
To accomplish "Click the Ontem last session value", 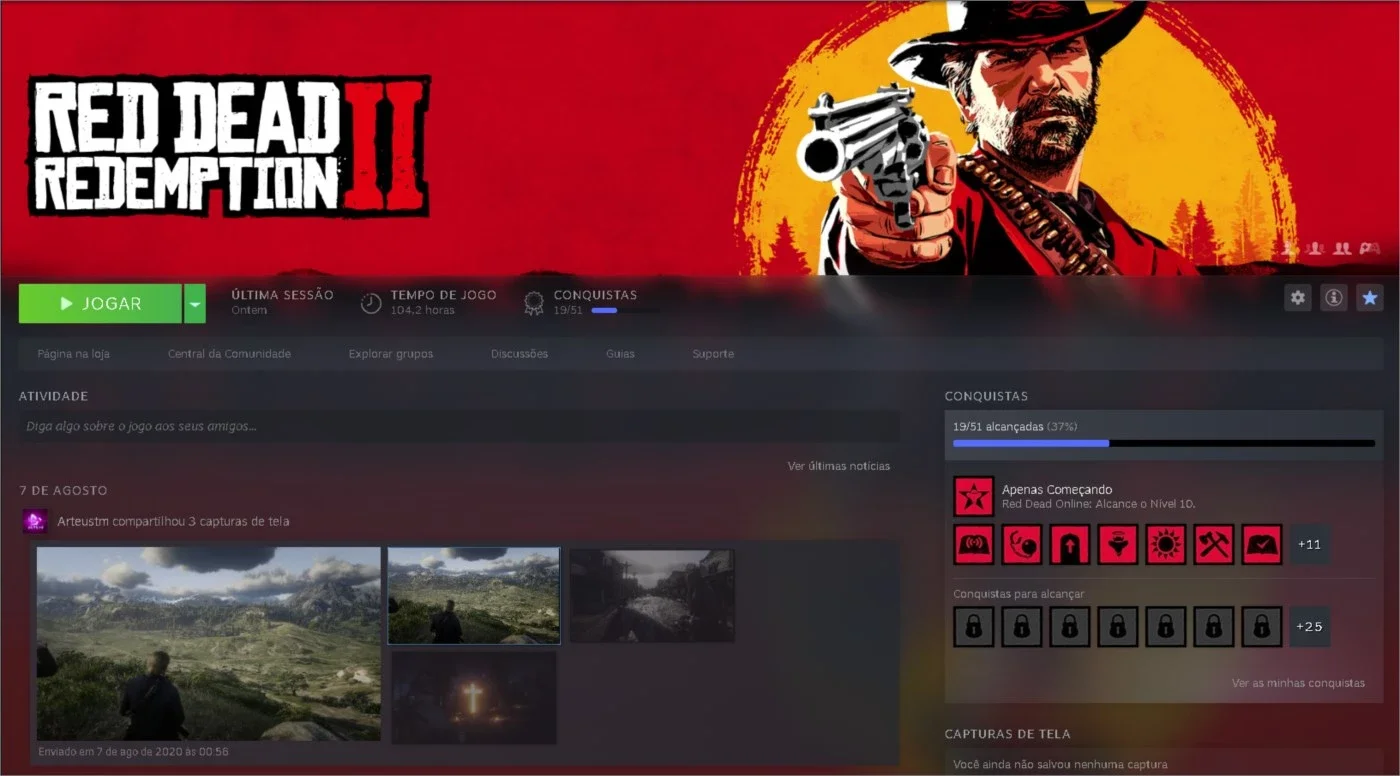I will pyautogui.click(x=249, y=310).
